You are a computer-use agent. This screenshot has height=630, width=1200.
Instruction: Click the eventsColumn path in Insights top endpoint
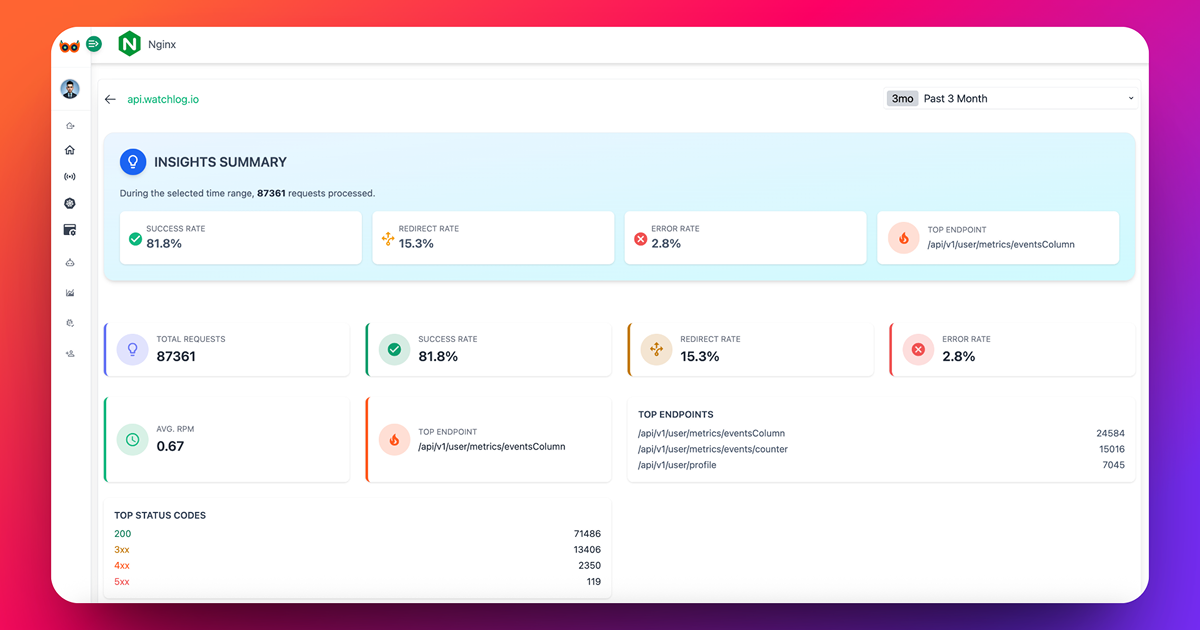coord(1001,244)
